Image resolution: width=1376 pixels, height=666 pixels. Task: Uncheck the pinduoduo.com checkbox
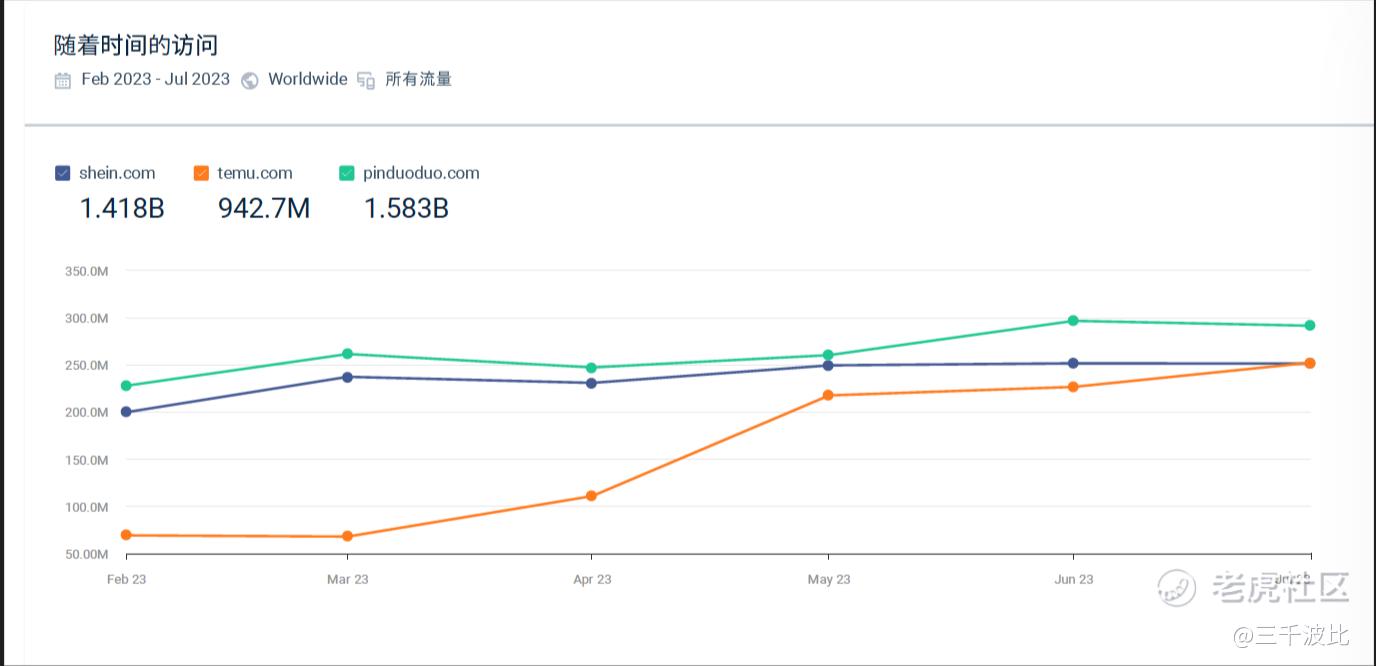pos(347,173)
